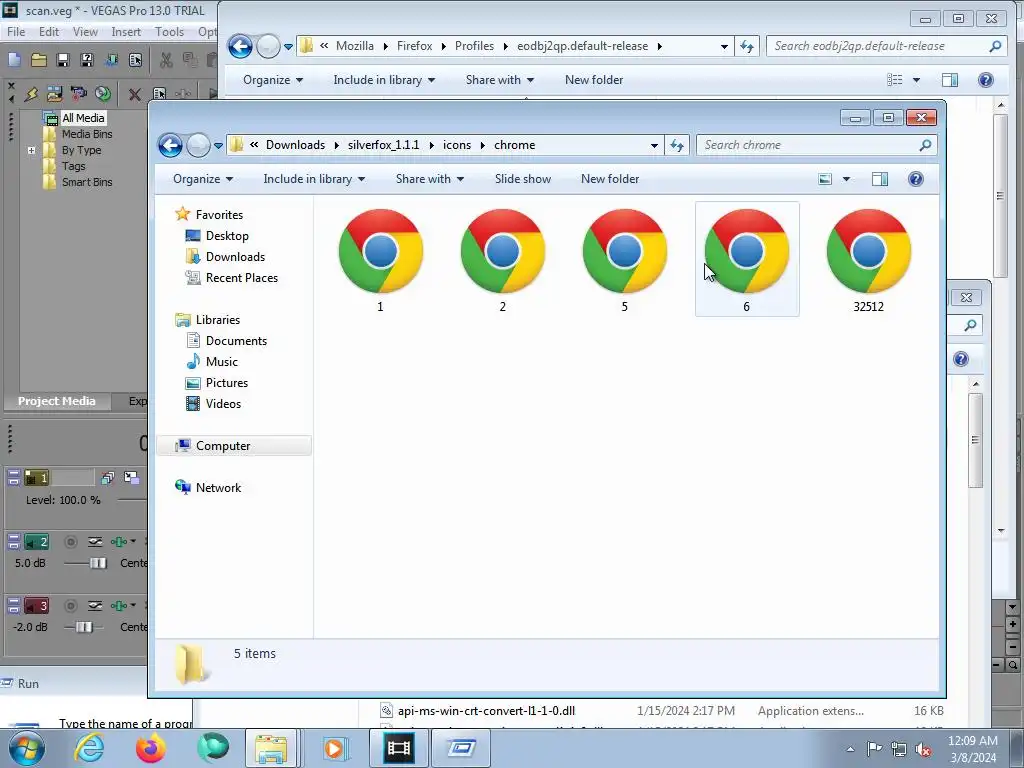The width and height of the screenshot is (1024, 768).
Task: Click Back arrow in the Firefox profile window
Action: point(240,46)
